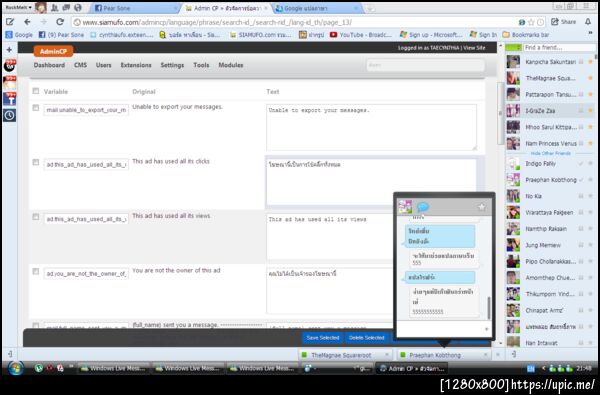Click the View Site link
Image resolution: width=600 pixels, height=395 pixels.
tap(474, 48)
